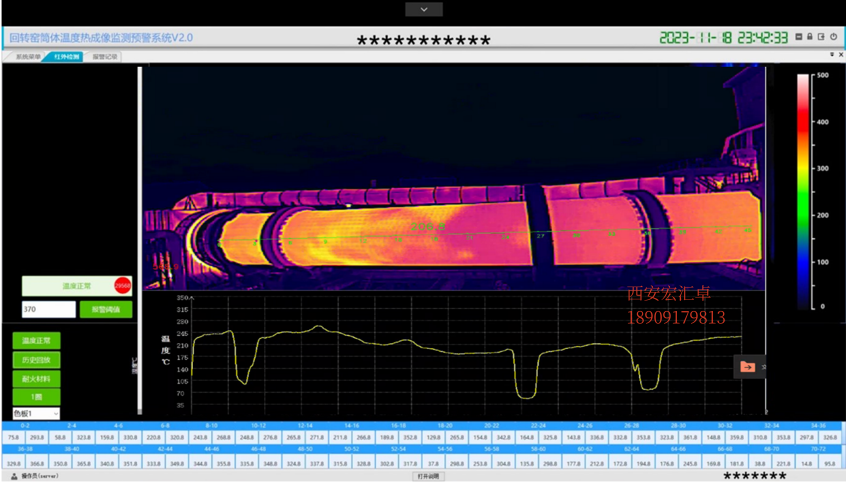Click the green 温度正常 button
This screenshot has width=846, height=483.
coord(36,341)
